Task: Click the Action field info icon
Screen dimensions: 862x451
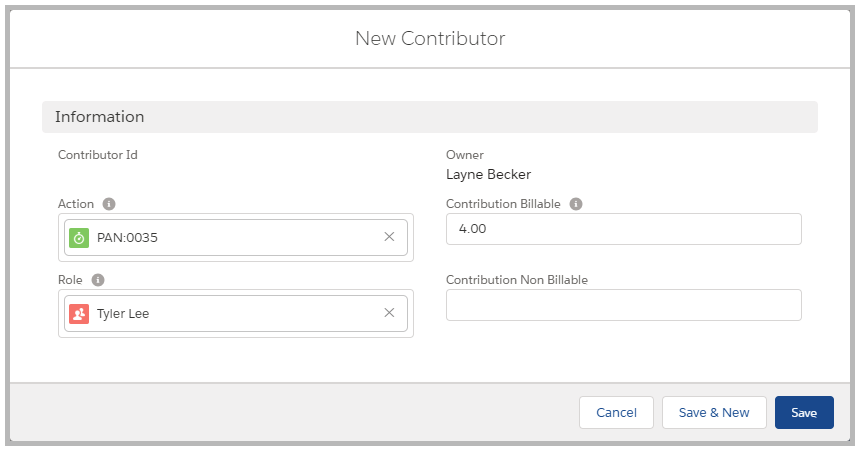Action: 109,204
